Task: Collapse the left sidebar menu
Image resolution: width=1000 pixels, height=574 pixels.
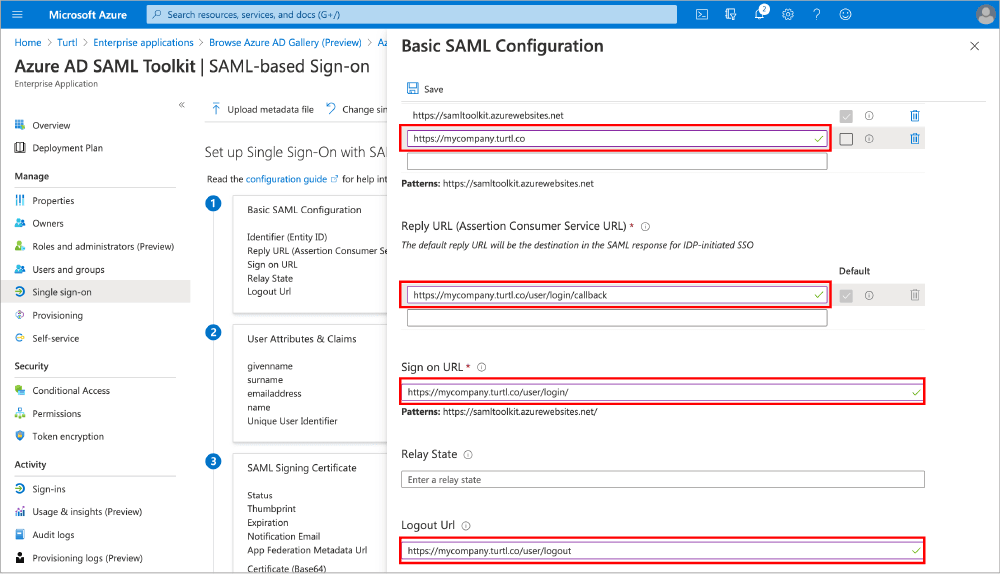Action: click(181, 105)
